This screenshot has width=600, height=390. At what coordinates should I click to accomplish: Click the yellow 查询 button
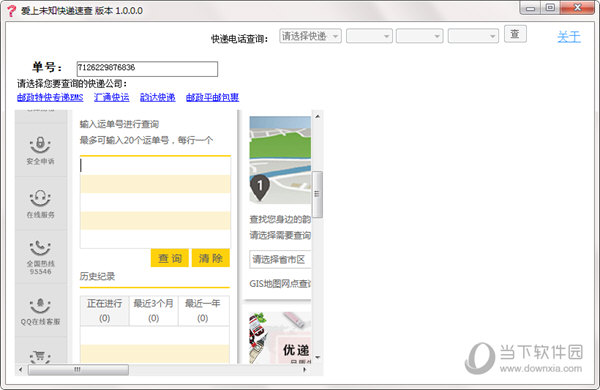click(x=170, y=258)
